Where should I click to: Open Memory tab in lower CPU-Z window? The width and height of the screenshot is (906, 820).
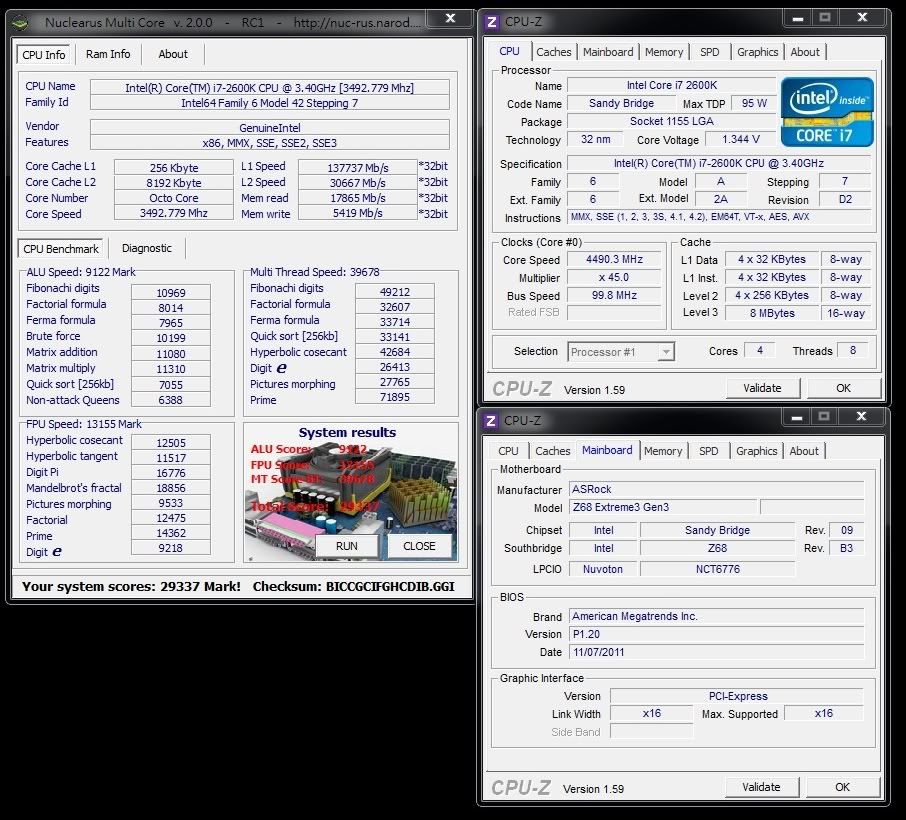click(663, 451)
